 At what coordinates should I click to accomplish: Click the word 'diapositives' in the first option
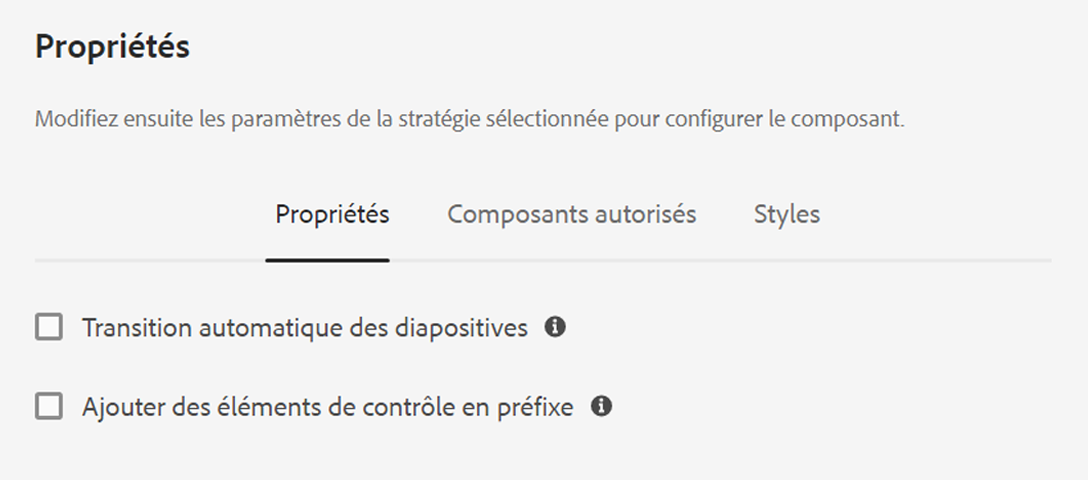click(x=461, y=327)
